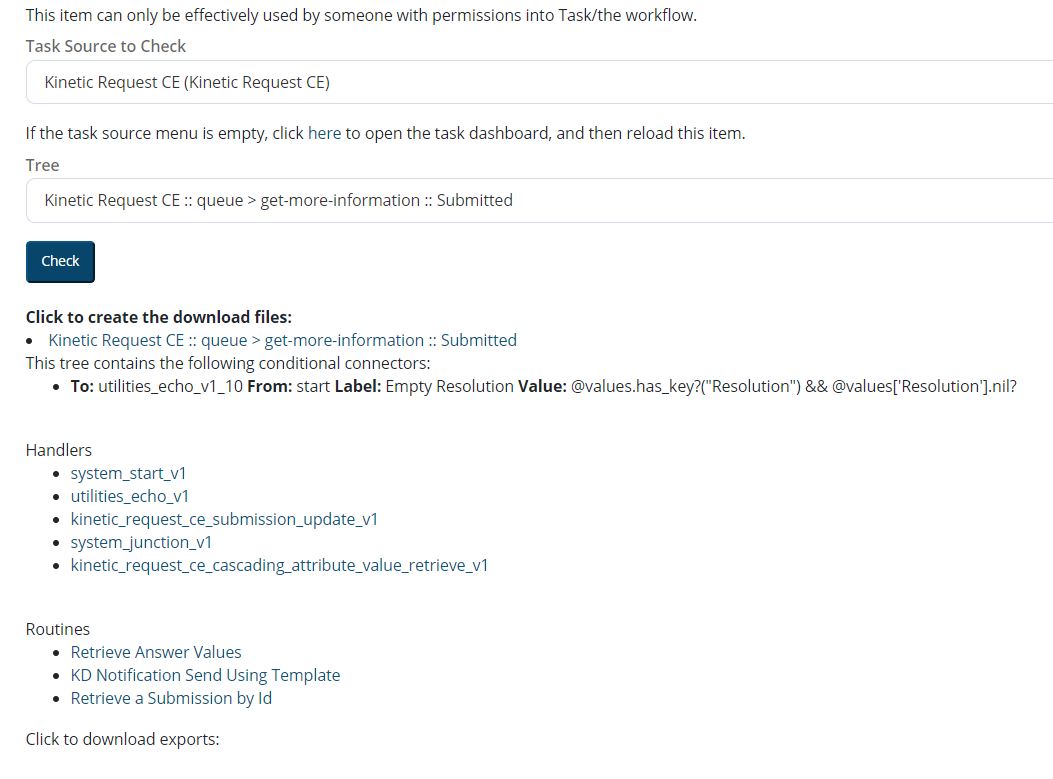Open the Tree selection dropdown
This screenshot has width=1053, height=779.
click(539, 200)
